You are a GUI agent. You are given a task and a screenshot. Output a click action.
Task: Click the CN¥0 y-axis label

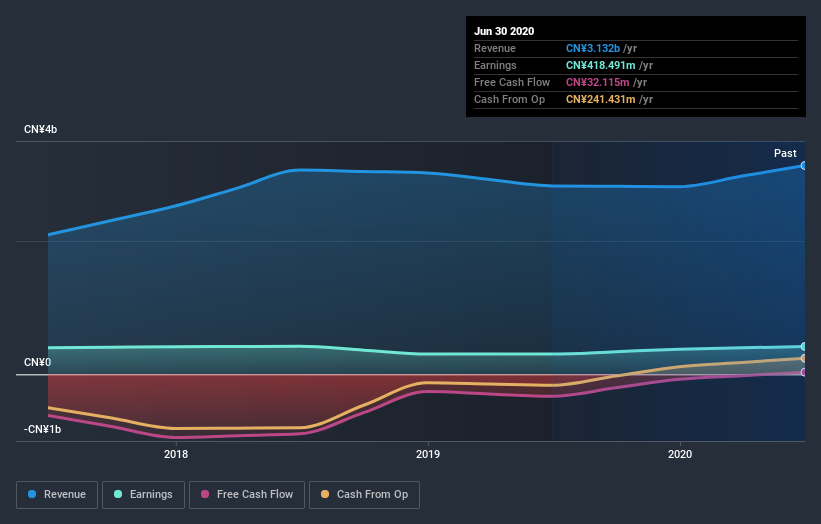(37, 362)
